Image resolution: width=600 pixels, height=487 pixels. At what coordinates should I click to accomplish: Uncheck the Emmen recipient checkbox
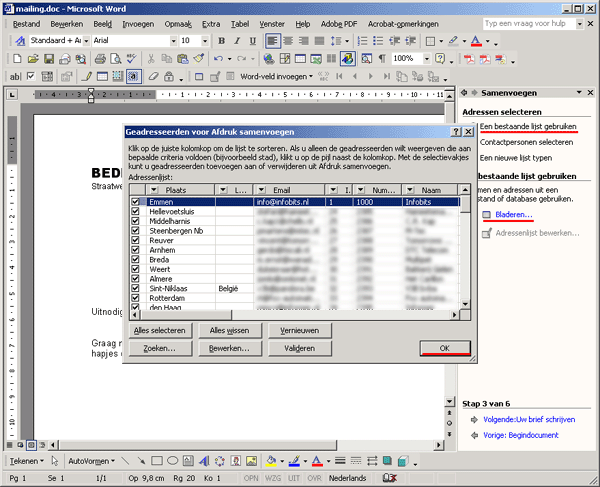pyautogui.click(x=136, y=202)
